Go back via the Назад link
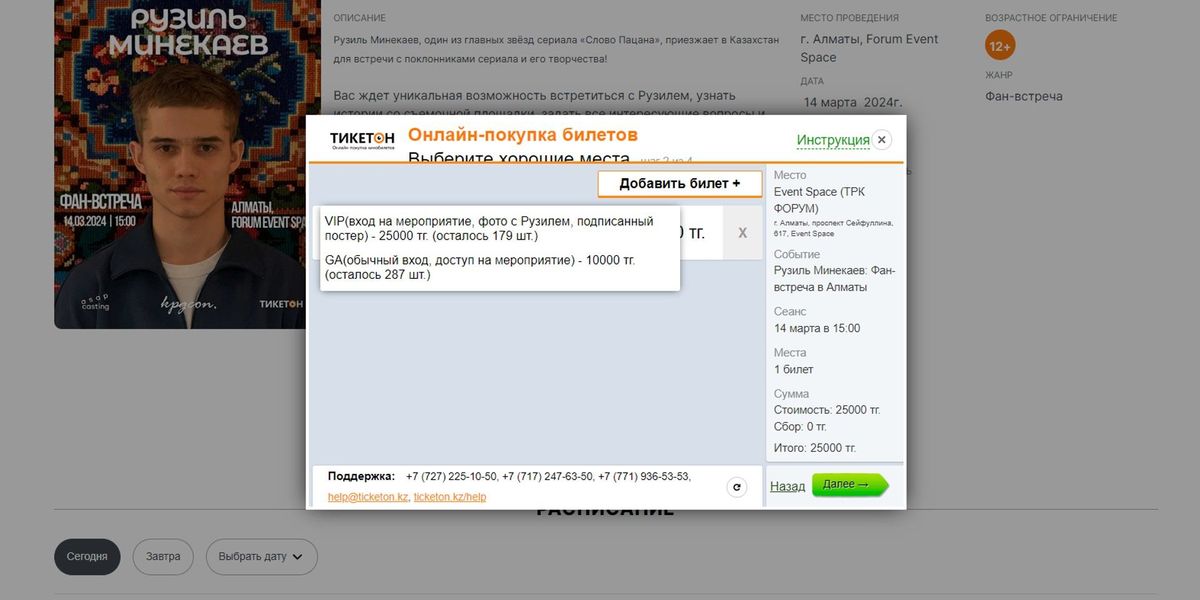1200x600 pixels. (787, 486)
